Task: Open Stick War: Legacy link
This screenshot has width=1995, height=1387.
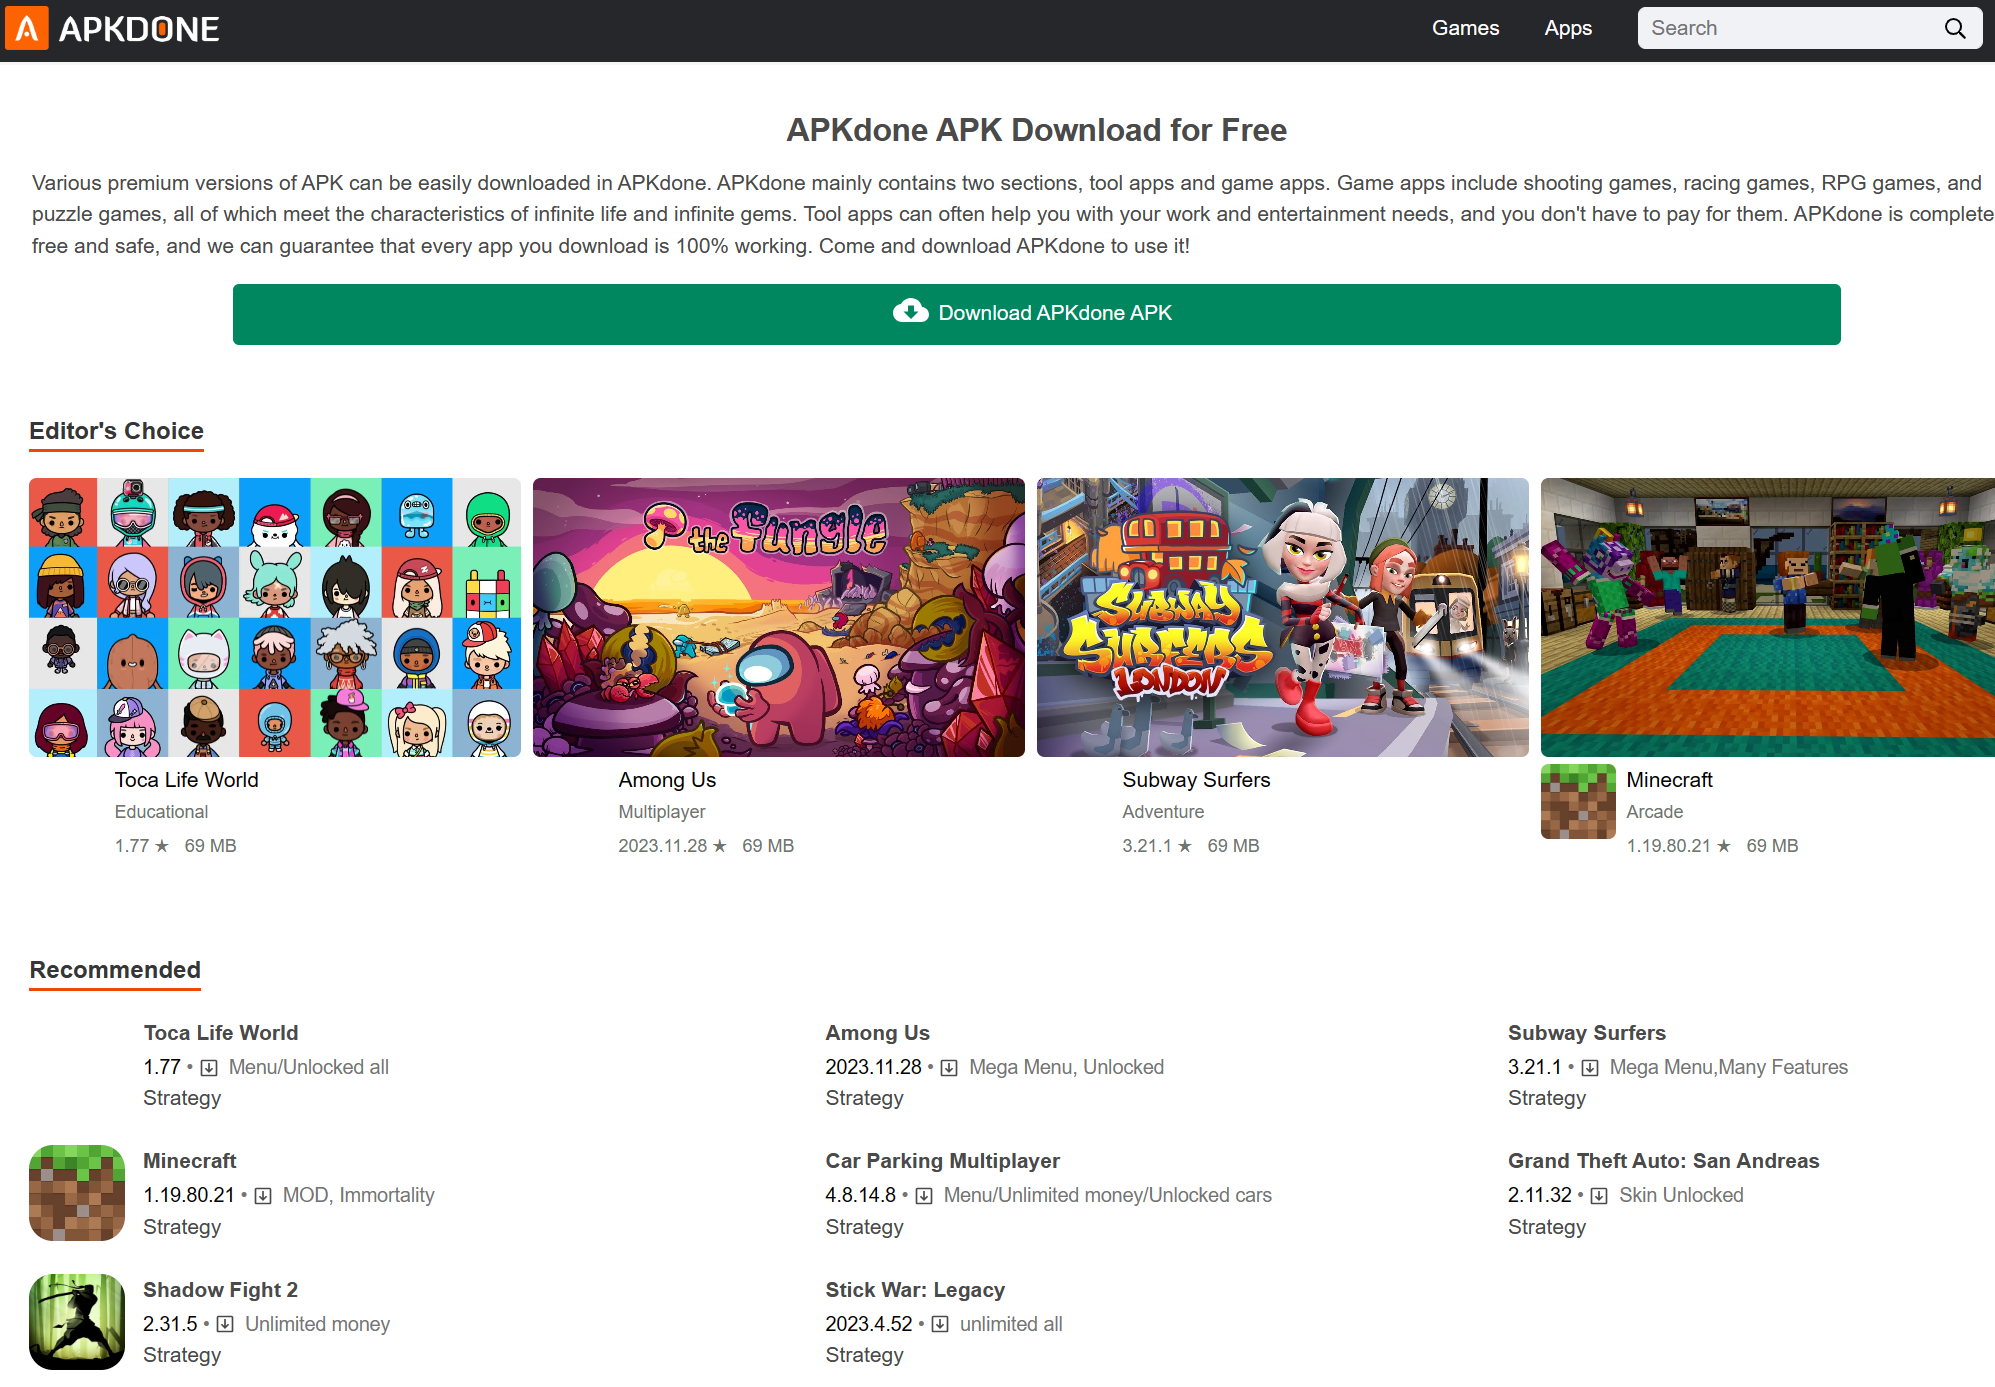Action: [x=914, y=1290]
